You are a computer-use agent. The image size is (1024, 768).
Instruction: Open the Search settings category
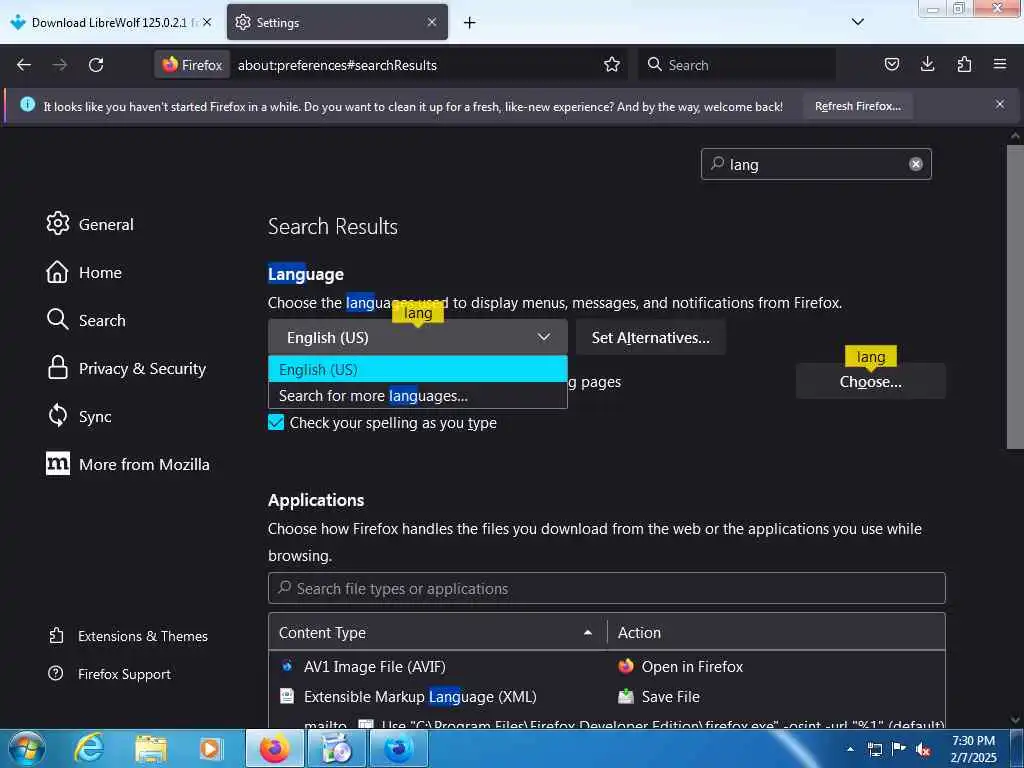86,320
